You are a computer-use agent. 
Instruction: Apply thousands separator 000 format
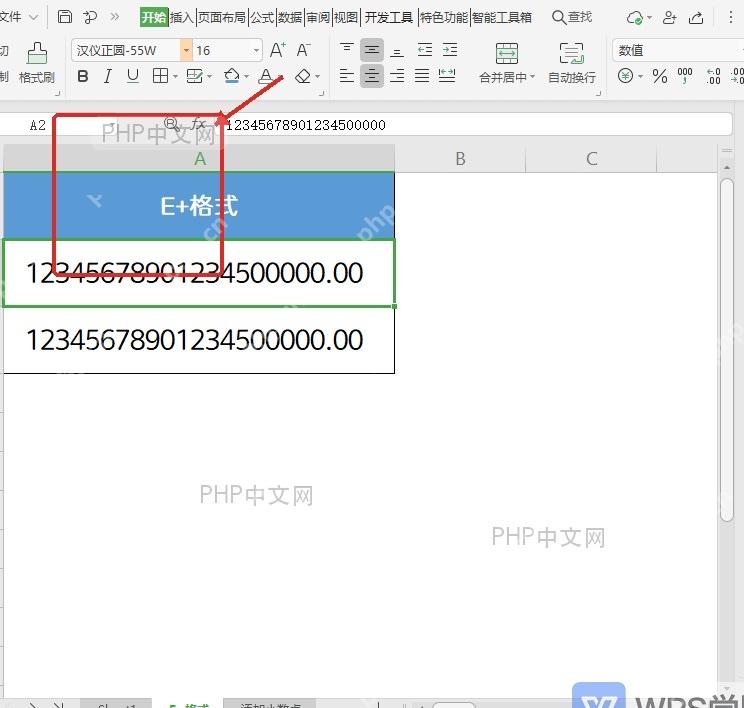click(685, 76)
